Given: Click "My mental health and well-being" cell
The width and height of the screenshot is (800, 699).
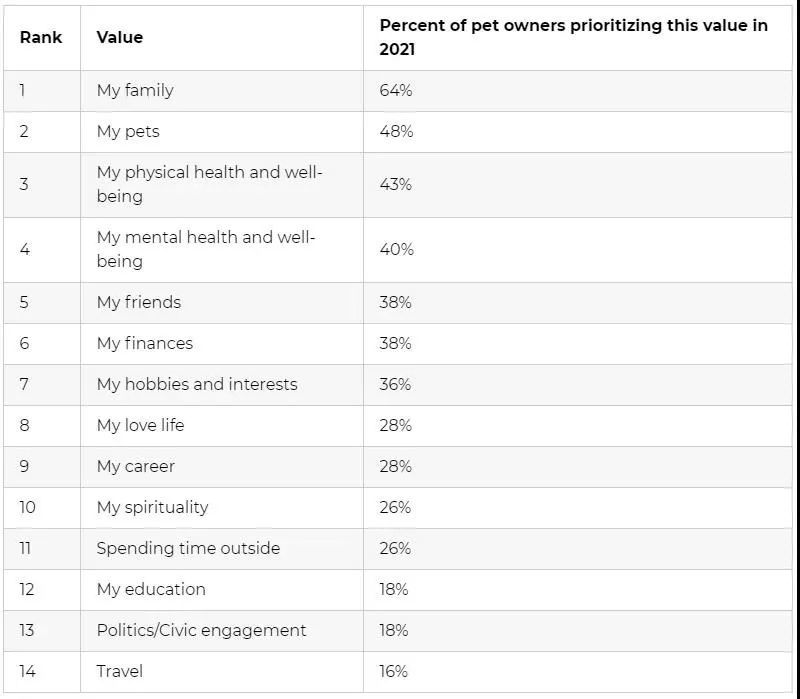Looking at the screenshot, I should click(205, 249).
